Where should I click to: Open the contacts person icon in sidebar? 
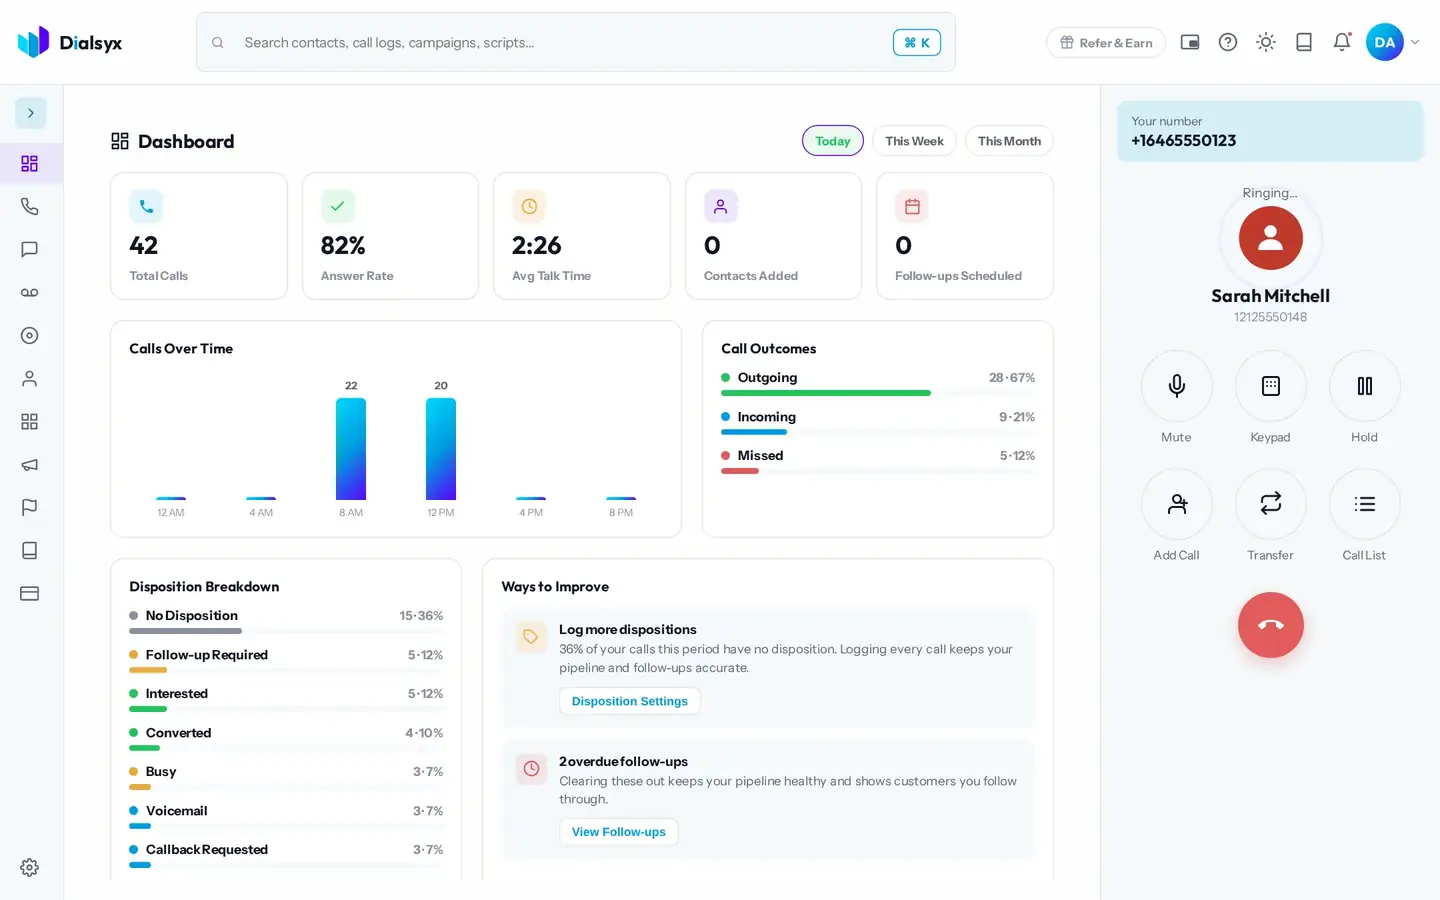(30, 379)
